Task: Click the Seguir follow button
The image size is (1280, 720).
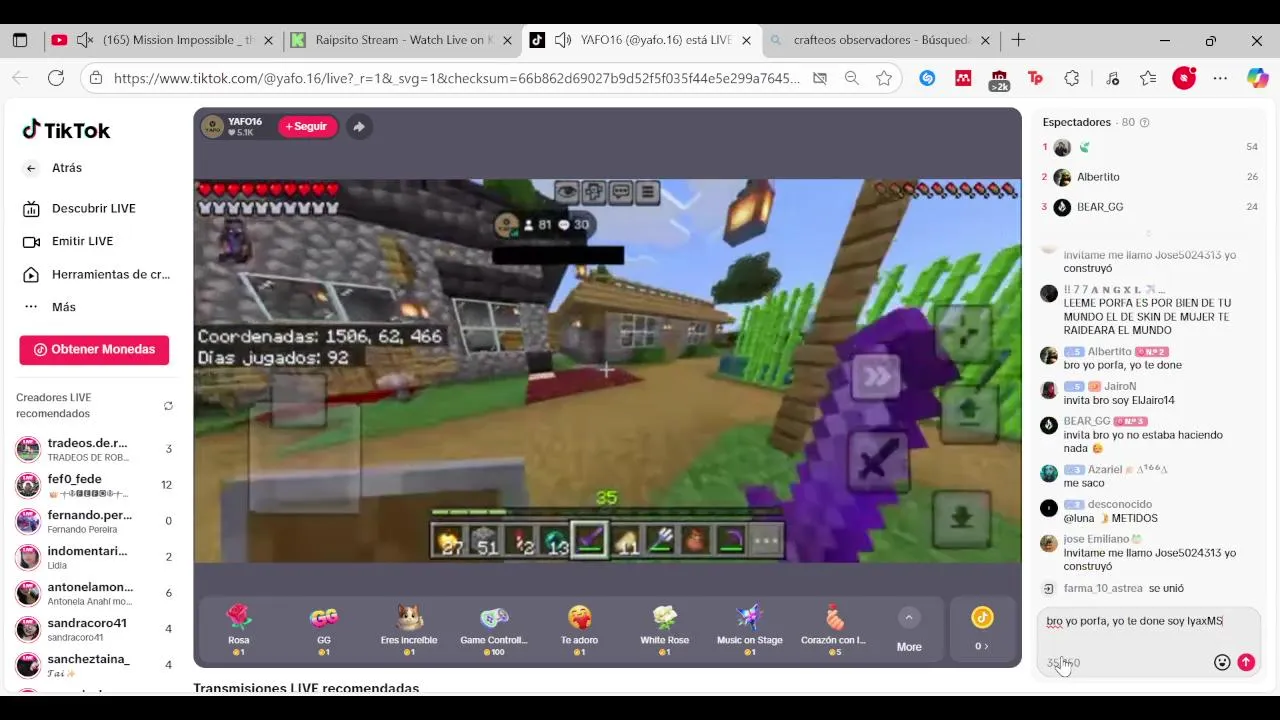Action: point(307,126)
